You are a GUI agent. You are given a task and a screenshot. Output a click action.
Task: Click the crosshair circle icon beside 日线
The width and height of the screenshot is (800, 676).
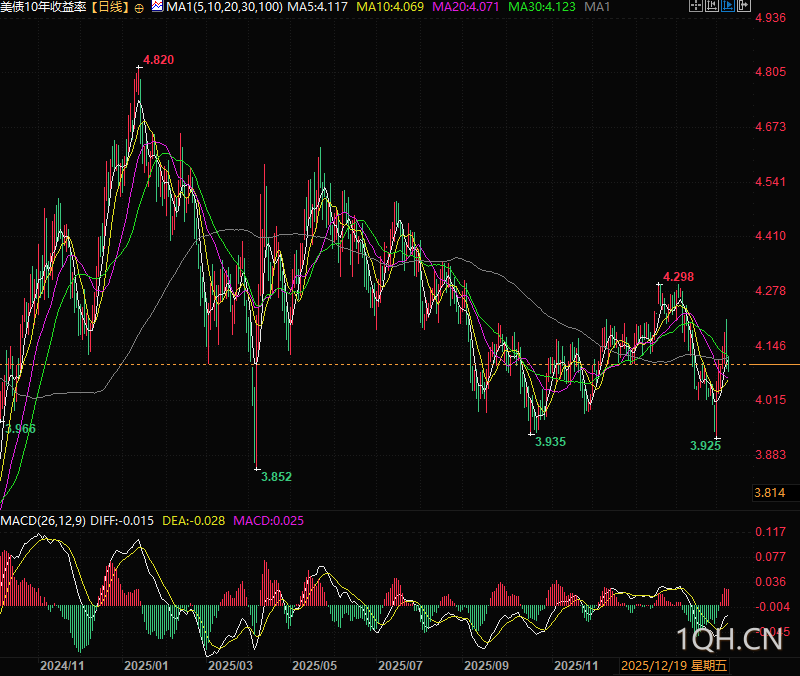(138, 8)
